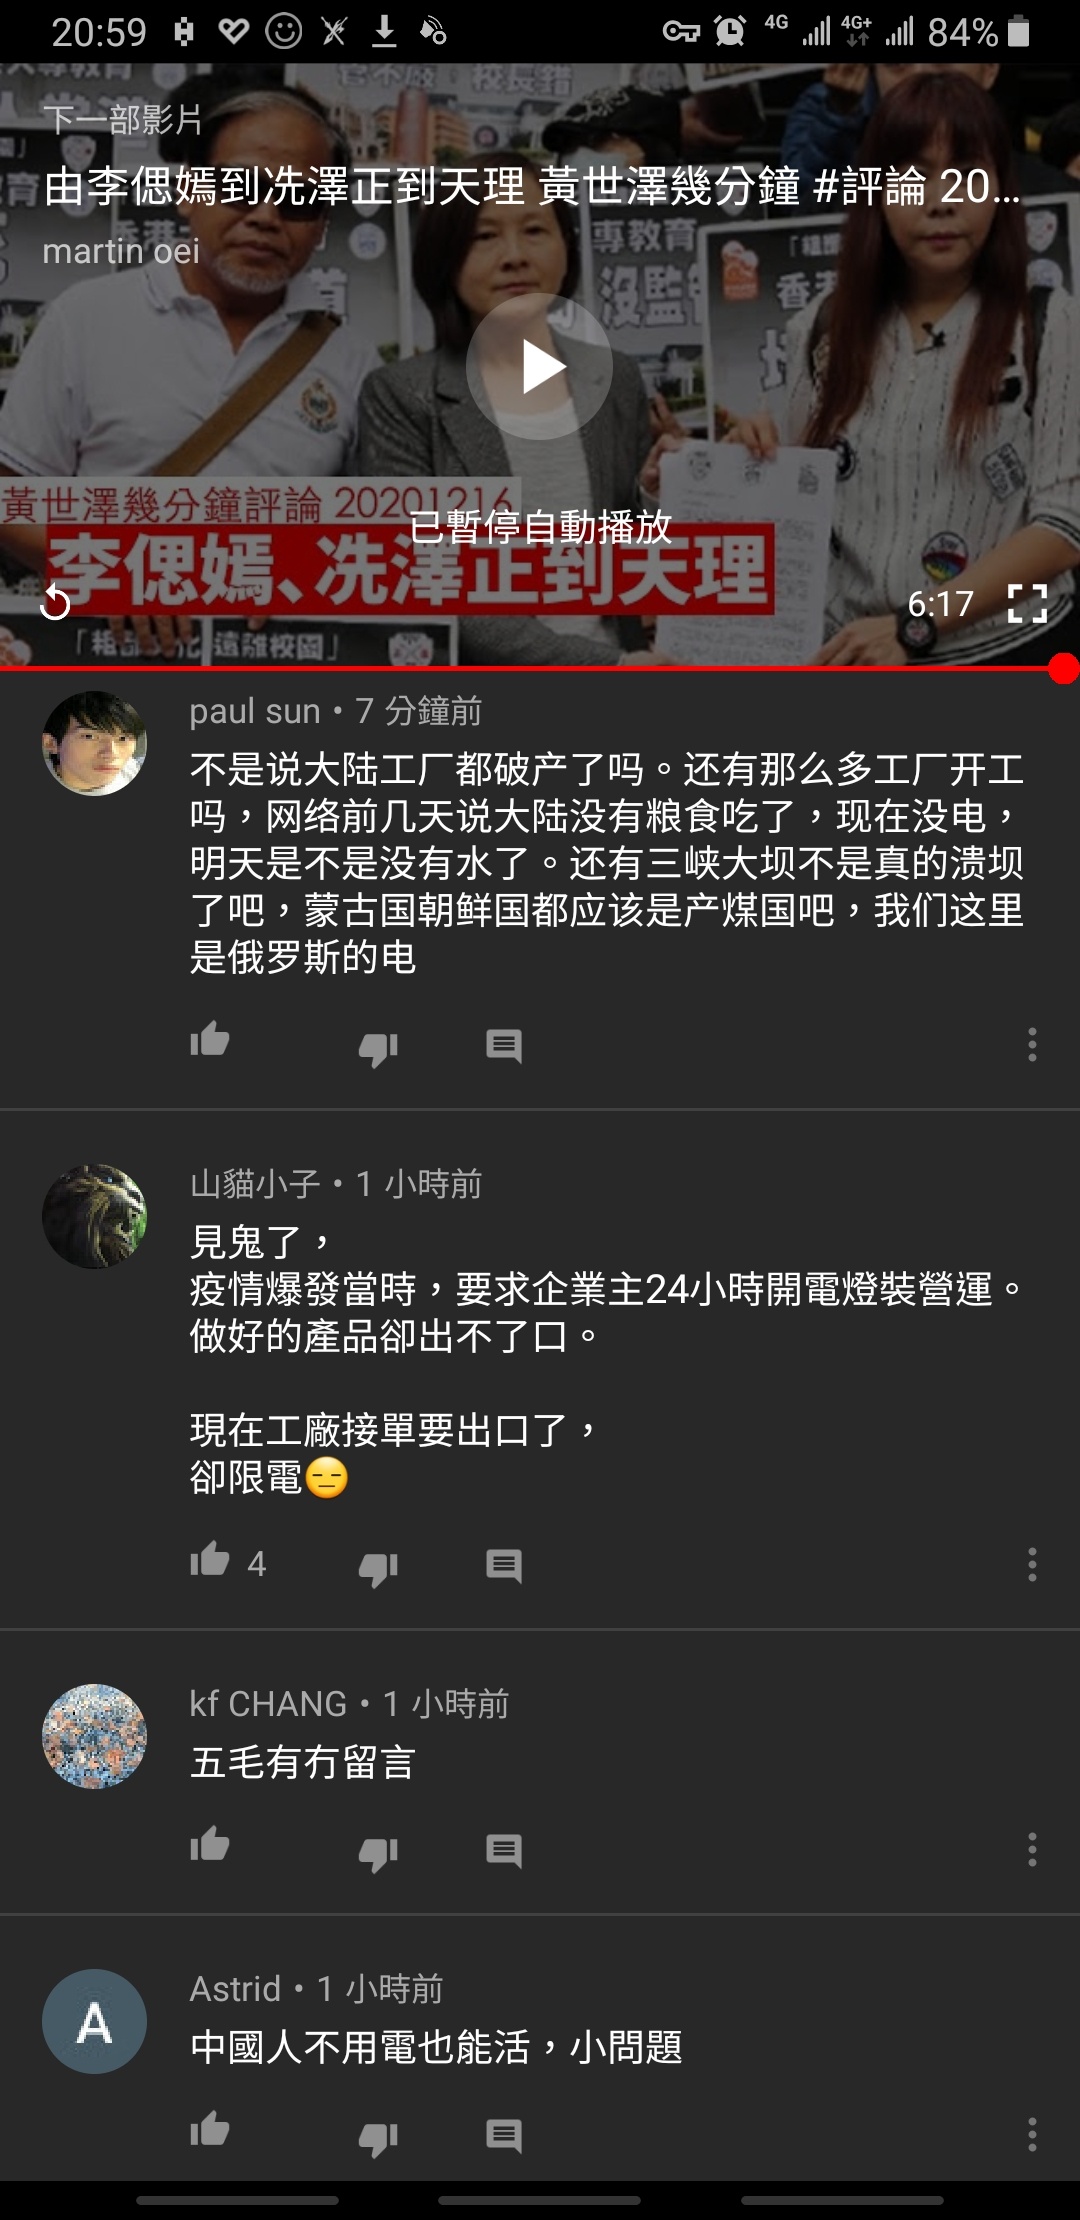Reply to paul sun's comment
This screenshot has height=2220, width=1080.
tap(504, 1046)
